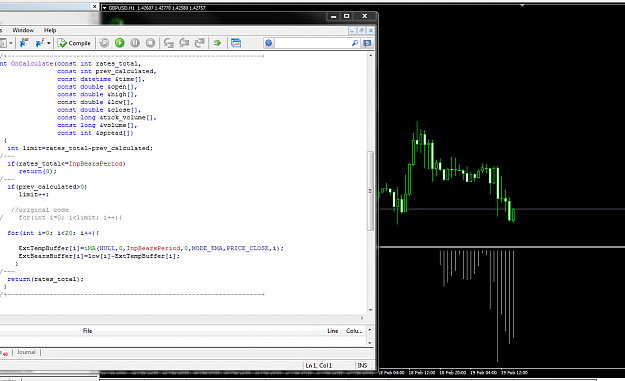Viewport: 625px width, 381px height.
Task: Click the code editor vertical scrollbar thumb
Action: pos(370,191)
